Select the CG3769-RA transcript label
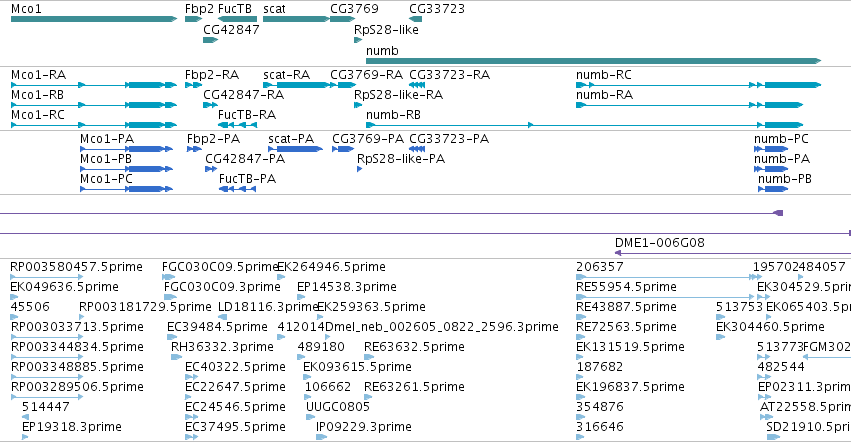851x442 pixels. tap(367, 74)
